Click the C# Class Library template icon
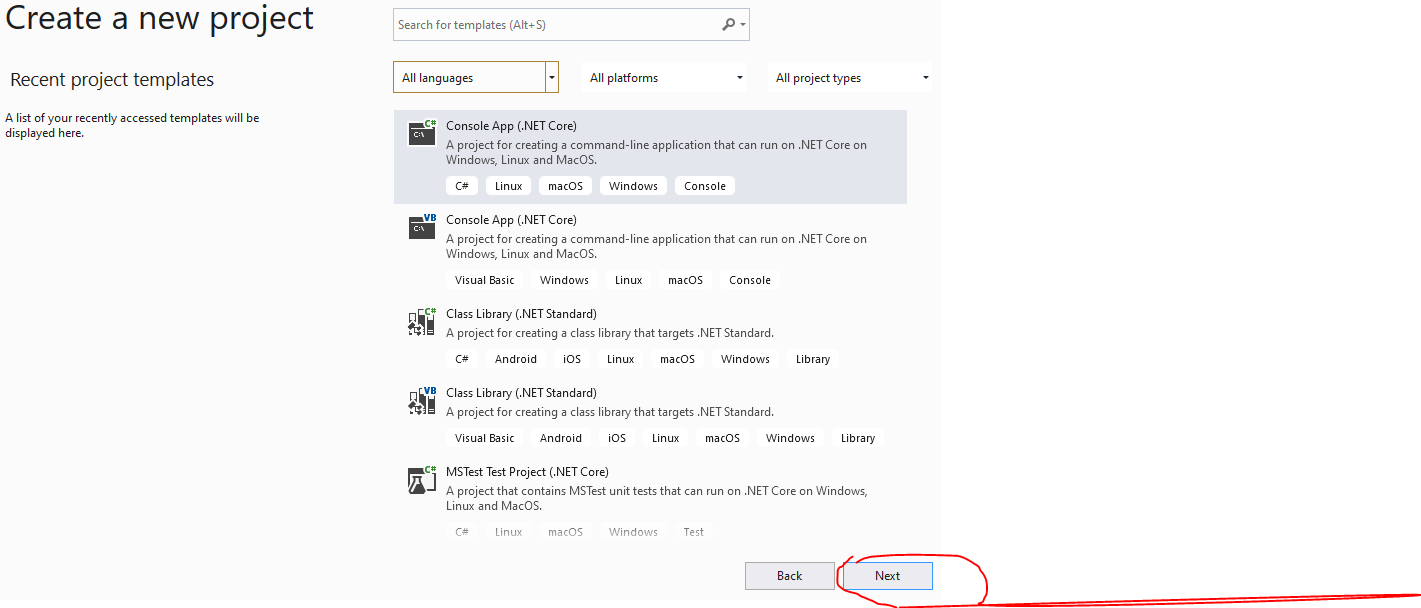Viewport: 1421px width, 608px height. 422,320
